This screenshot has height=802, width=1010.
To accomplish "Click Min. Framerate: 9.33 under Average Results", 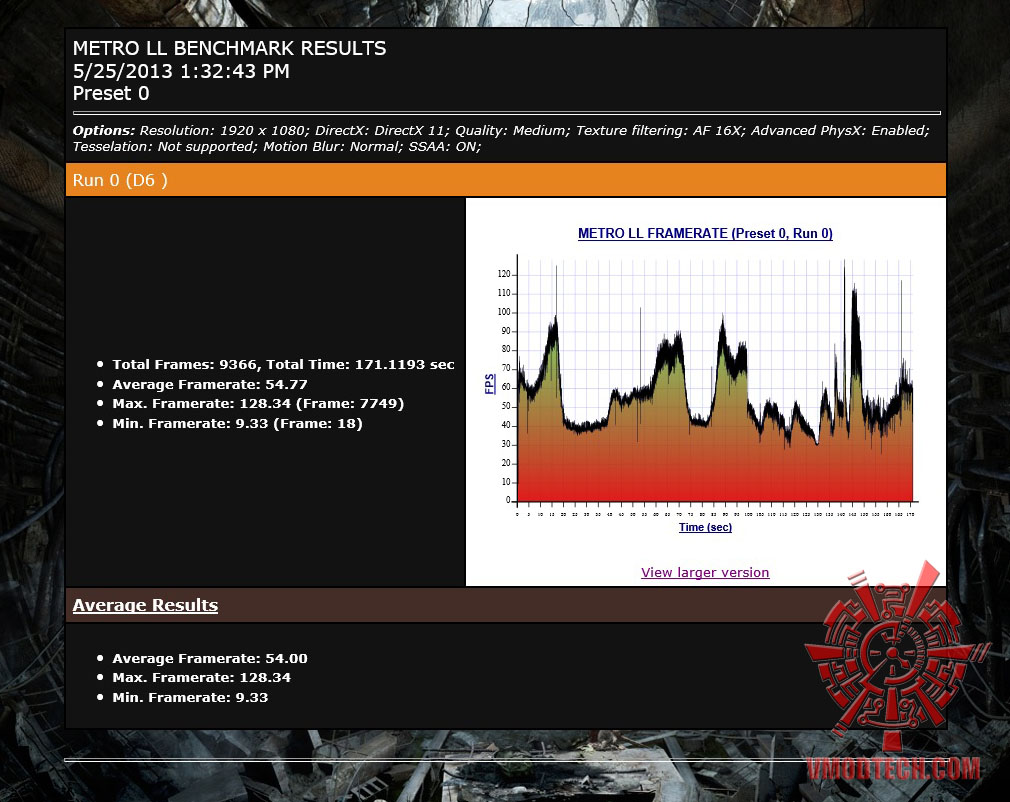I will 190,698.
